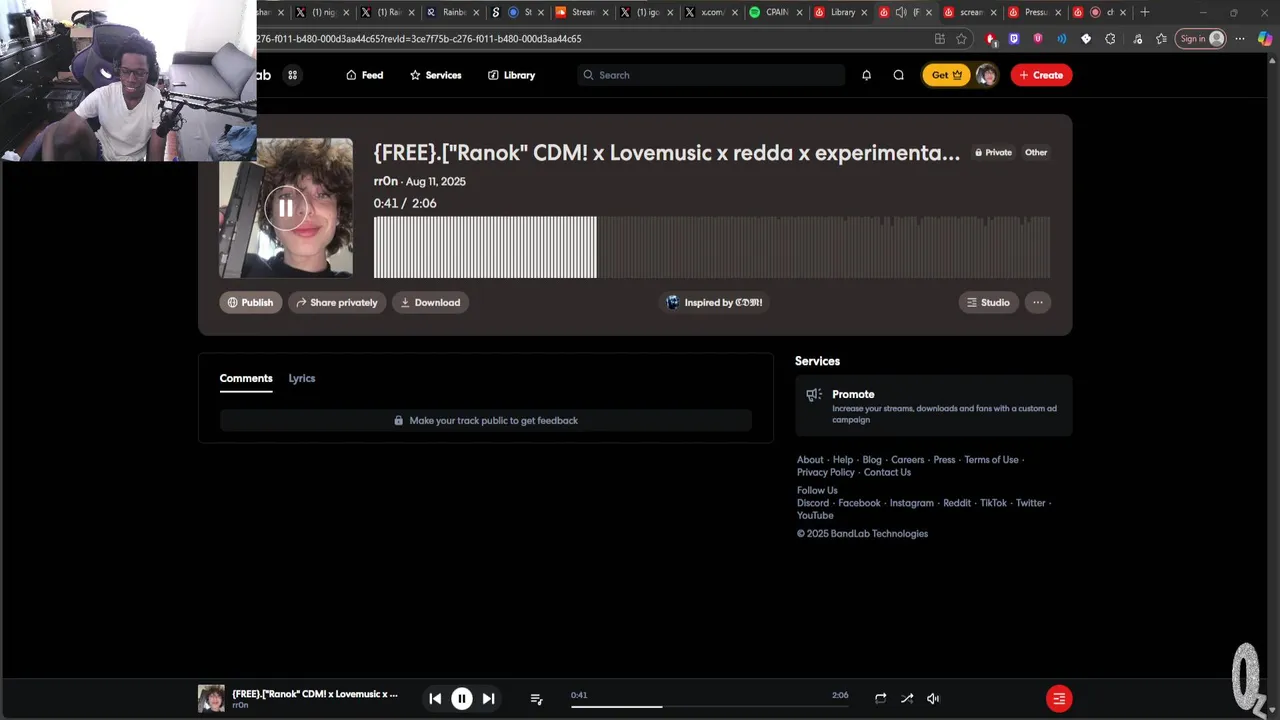Pause playback in the bottom player bar
This screenshot has height=720, width=1280.
click(x=462, y=699)
